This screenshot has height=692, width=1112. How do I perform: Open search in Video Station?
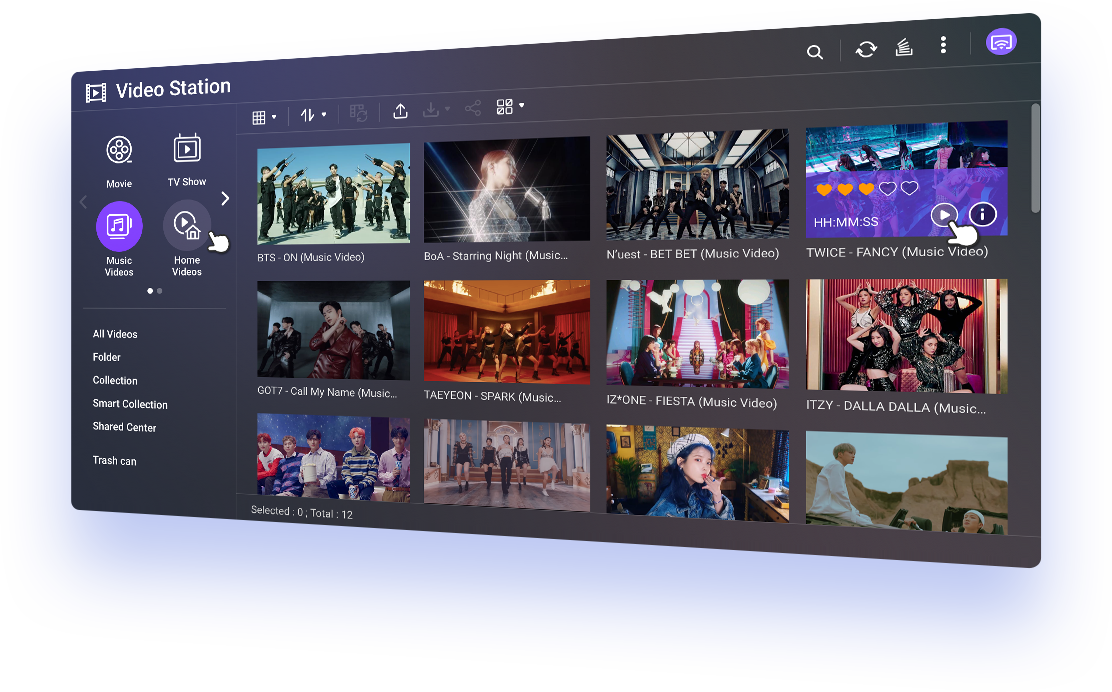click(815, 51)
